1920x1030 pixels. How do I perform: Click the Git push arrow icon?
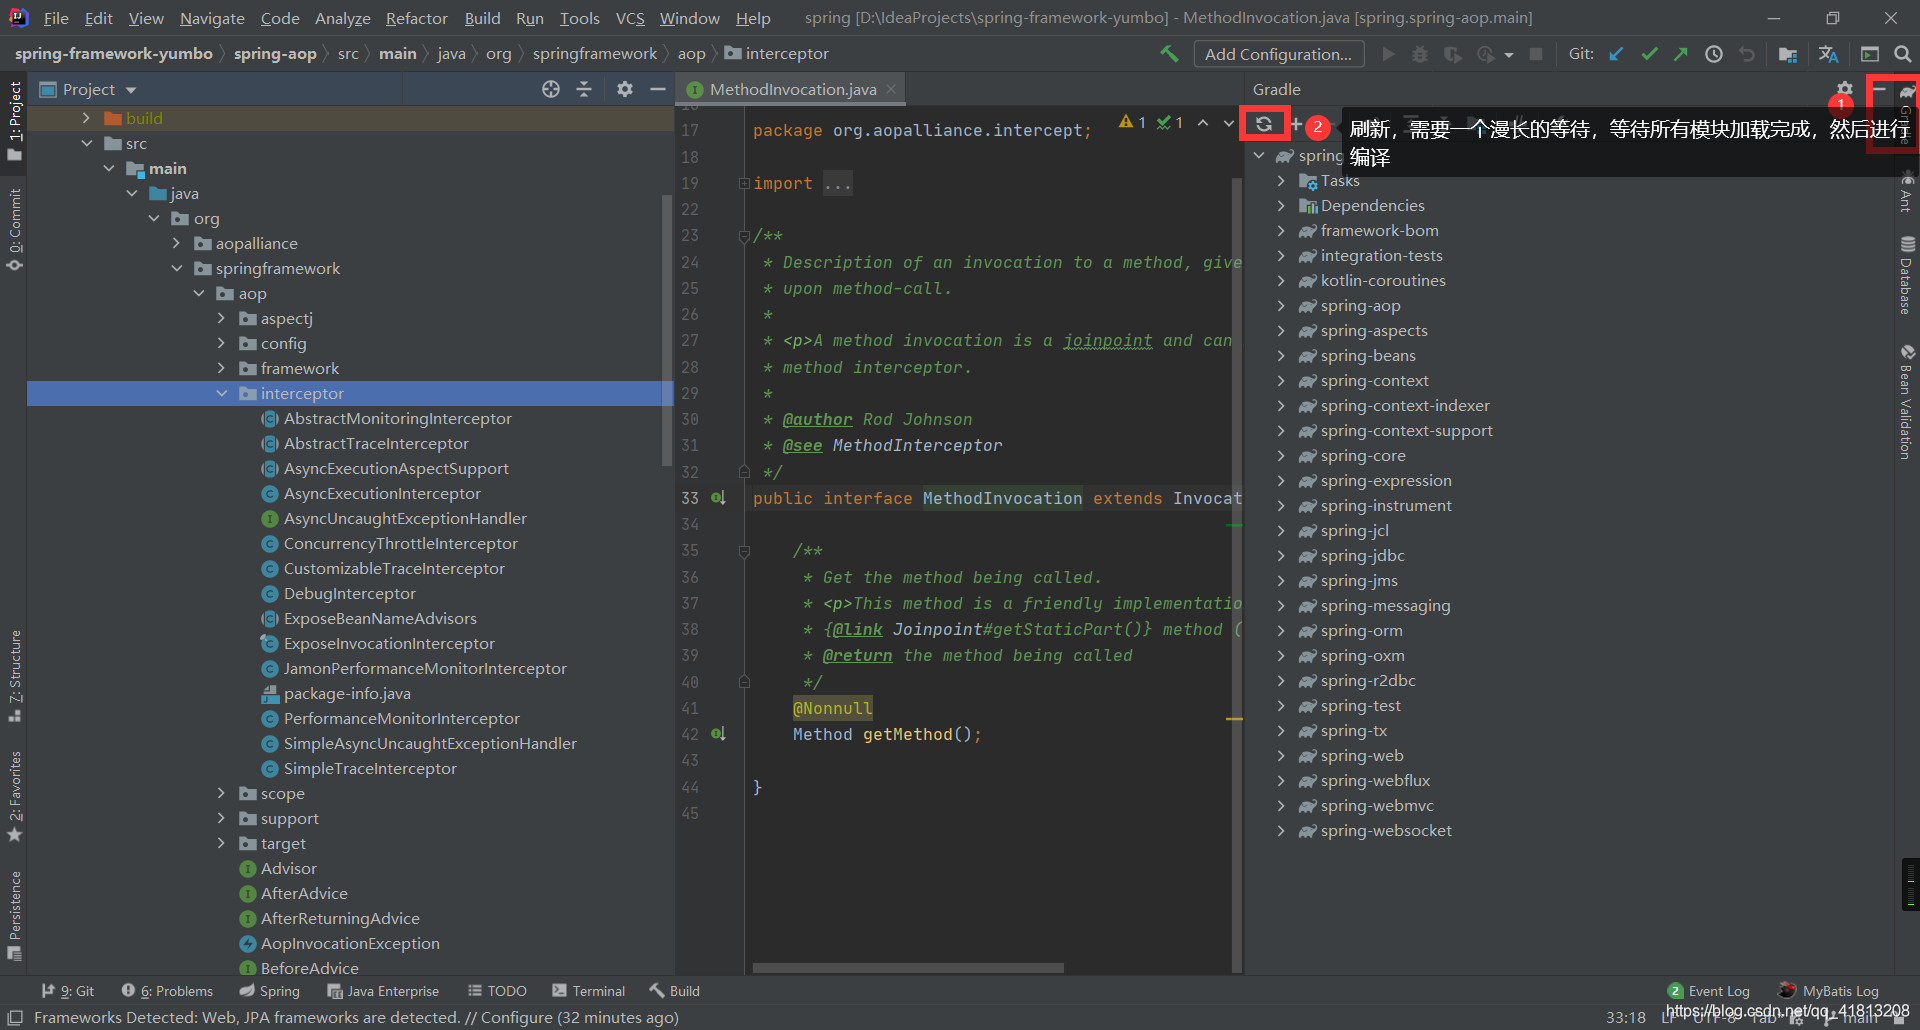coord(1681,54)
